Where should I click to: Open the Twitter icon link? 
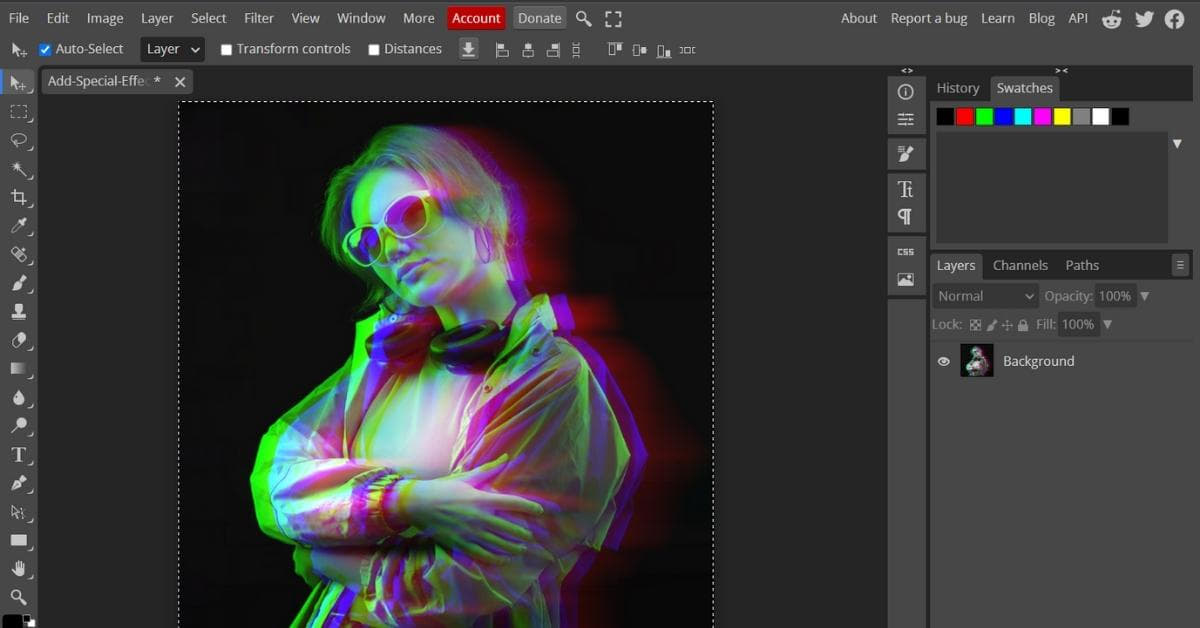(x=1144, y=18)
